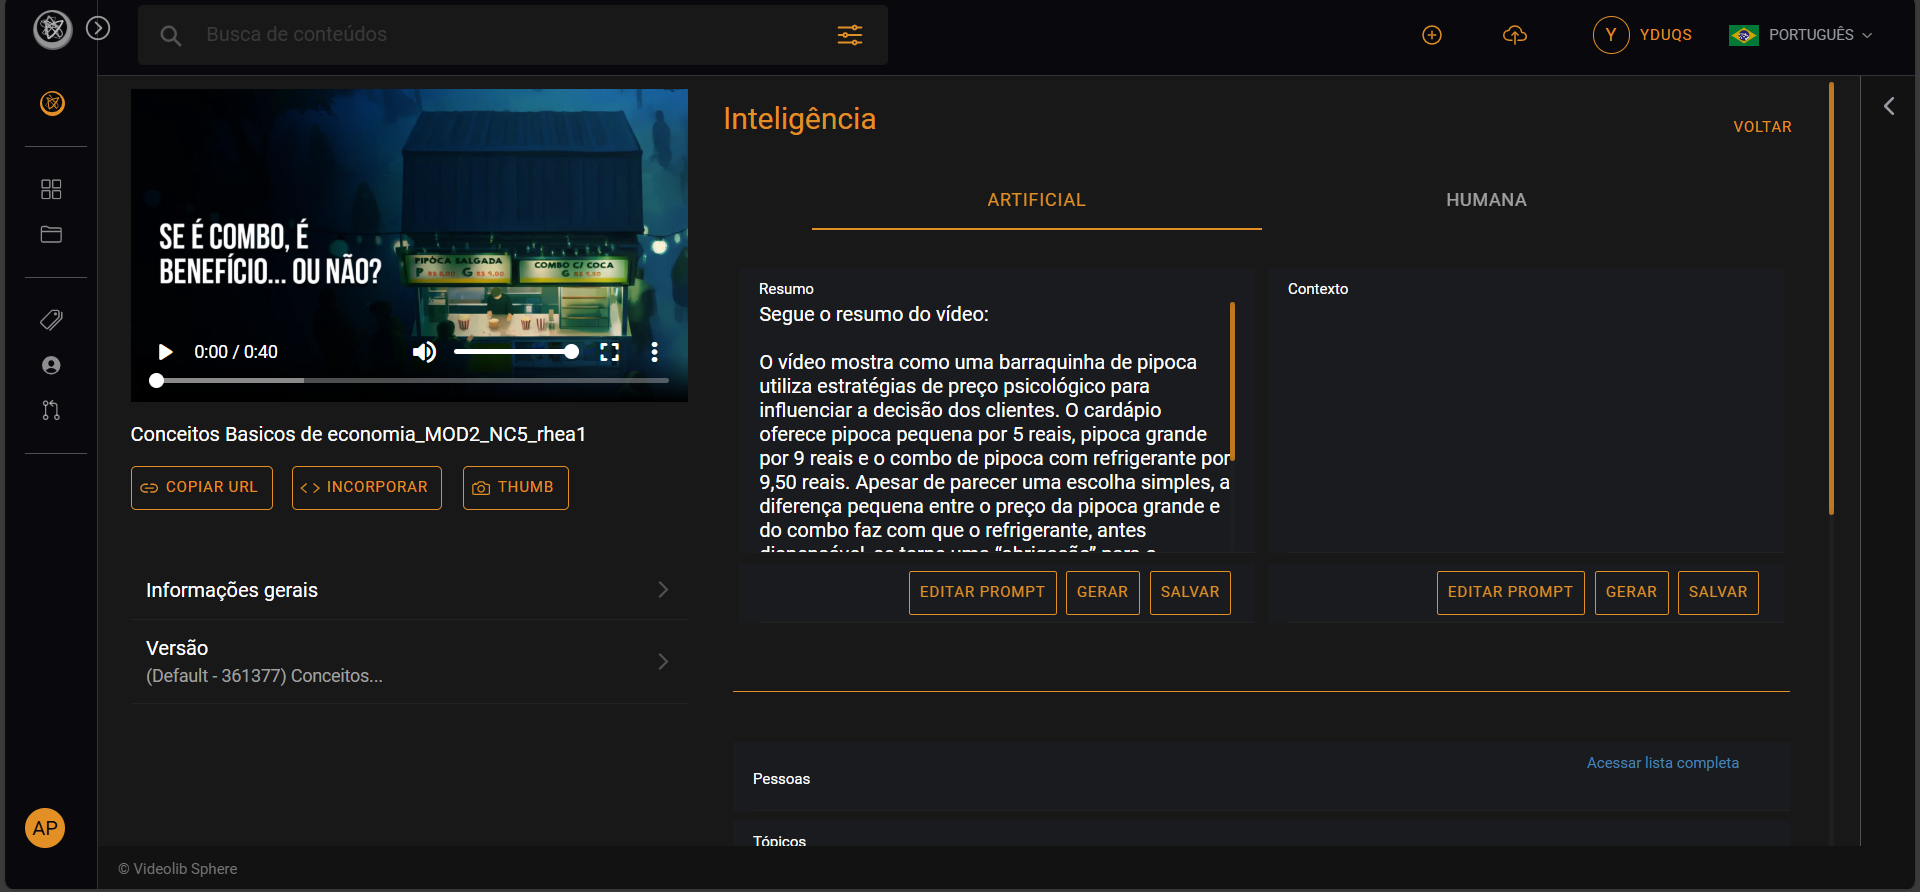
Task: Switch to the Humana tab
Action: 1486,200
